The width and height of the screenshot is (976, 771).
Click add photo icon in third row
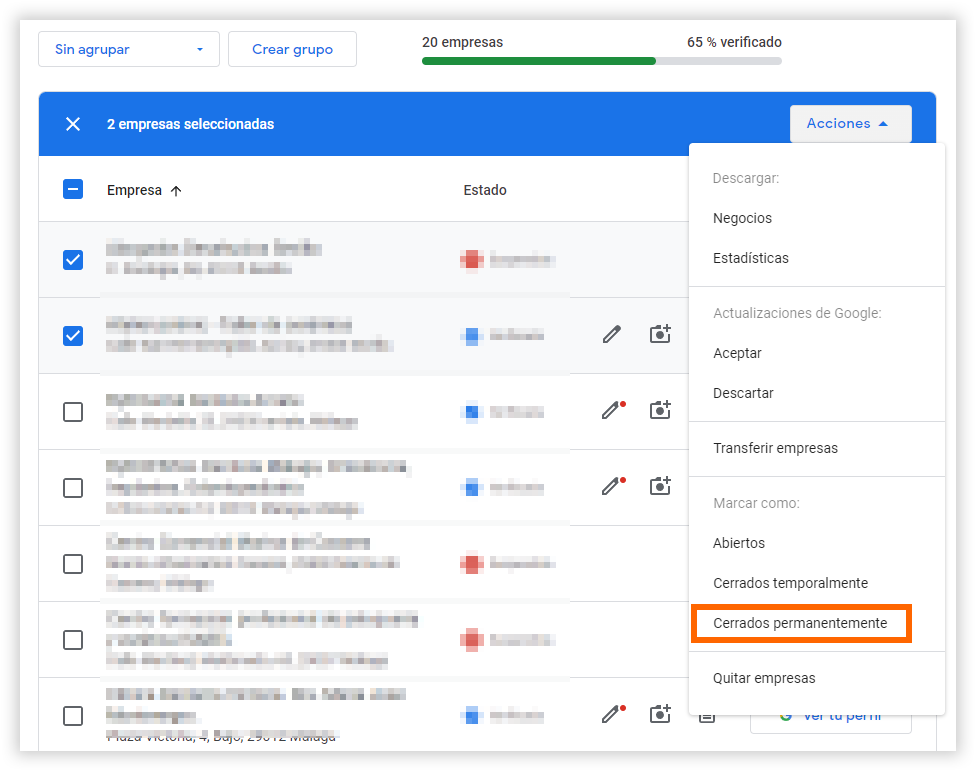click(660, 410)
